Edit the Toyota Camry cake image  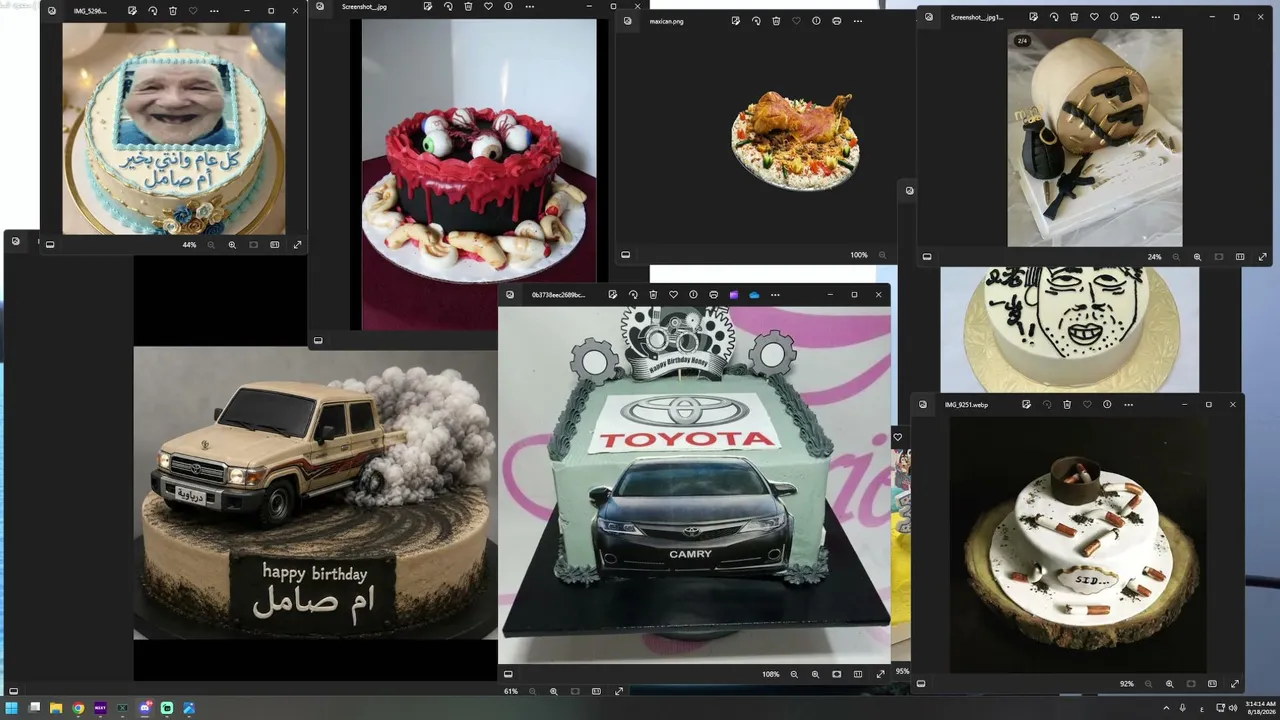[613, 295]
